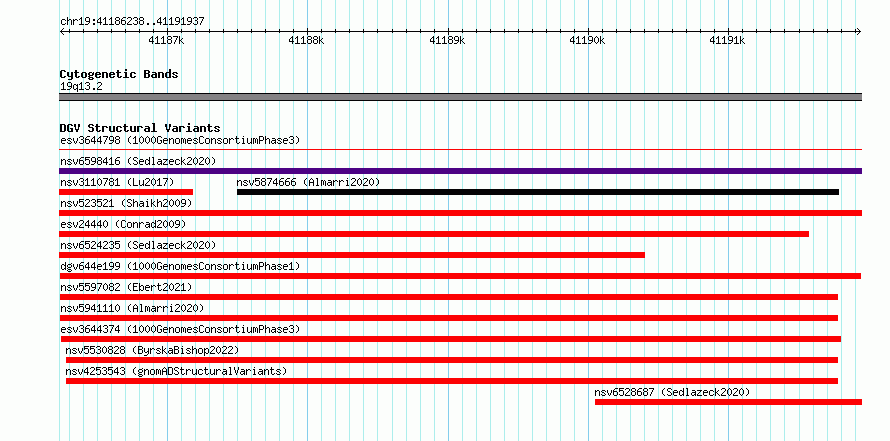Screen dimensions: 890x441
Task: Click the chr19:41186238..41191937 region label
Action: [x=132, y=22]
